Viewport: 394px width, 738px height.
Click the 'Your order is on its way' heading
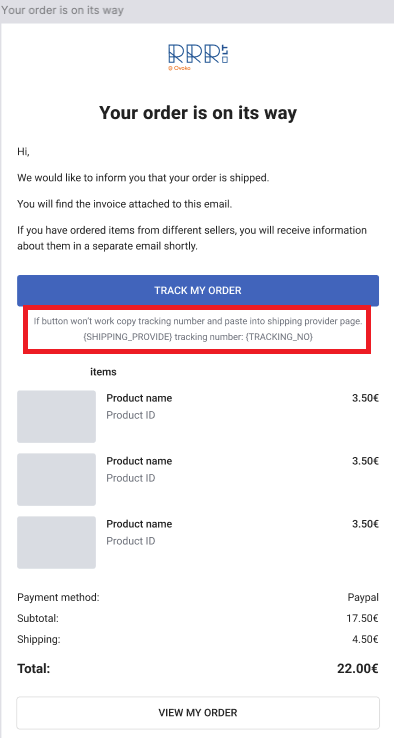198,113
